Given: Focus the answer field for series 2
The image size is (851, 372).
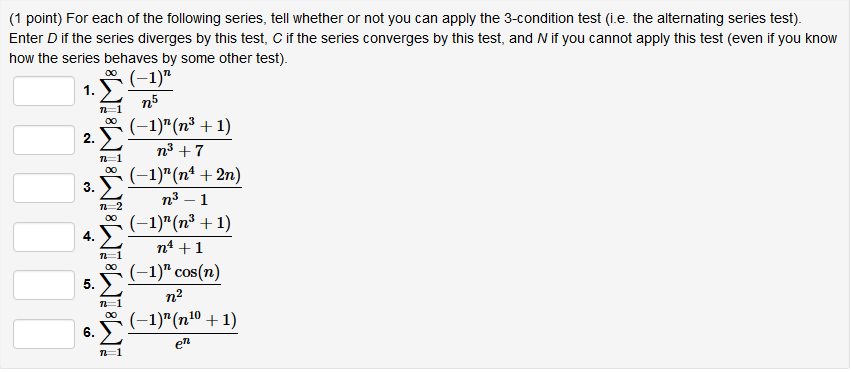Looking at the screenshot, I should point(44,140).
